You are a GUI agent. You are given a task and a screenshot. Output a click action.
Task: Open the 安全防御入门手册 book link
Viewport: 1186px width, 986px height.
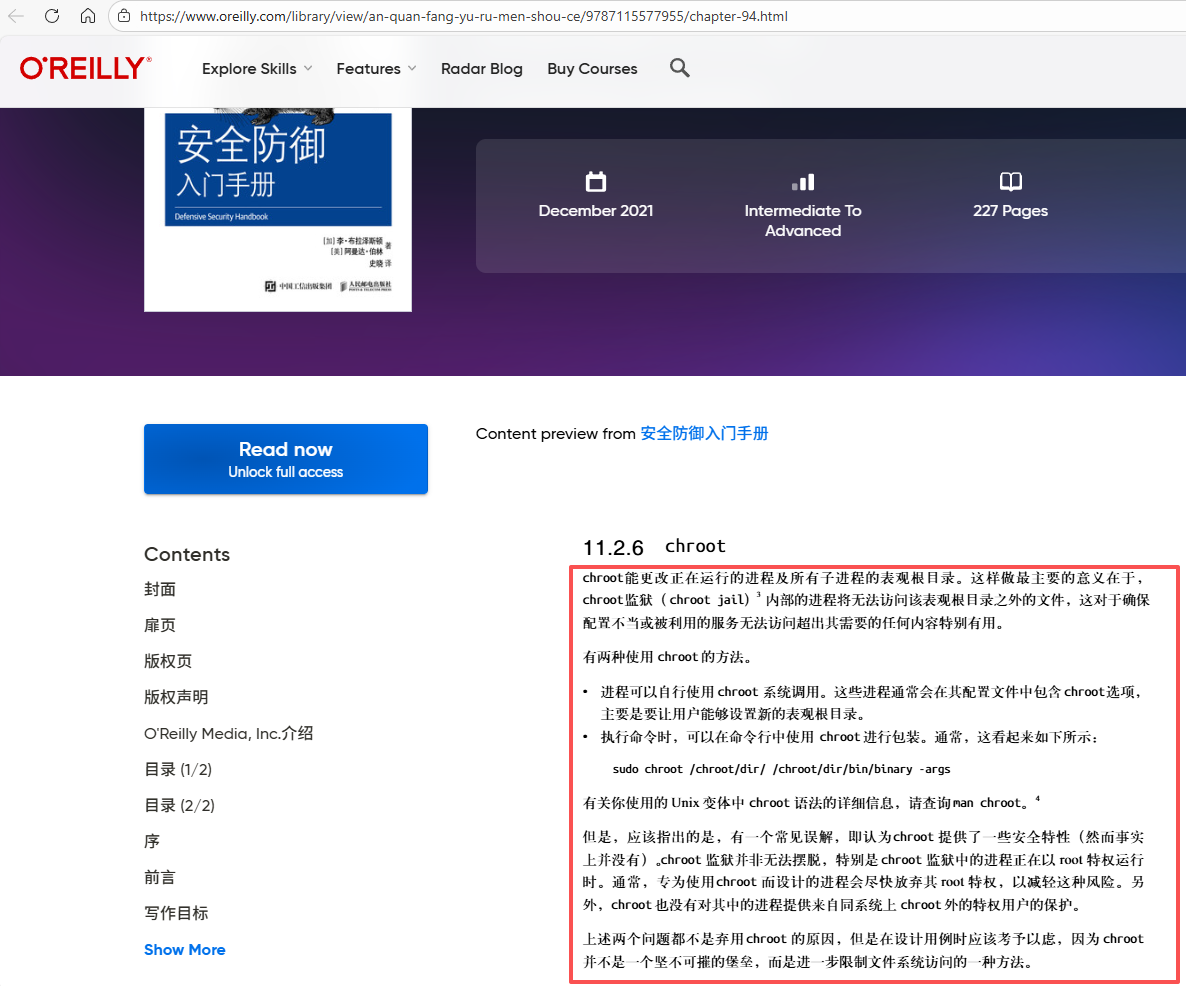(x=704, y=433)
